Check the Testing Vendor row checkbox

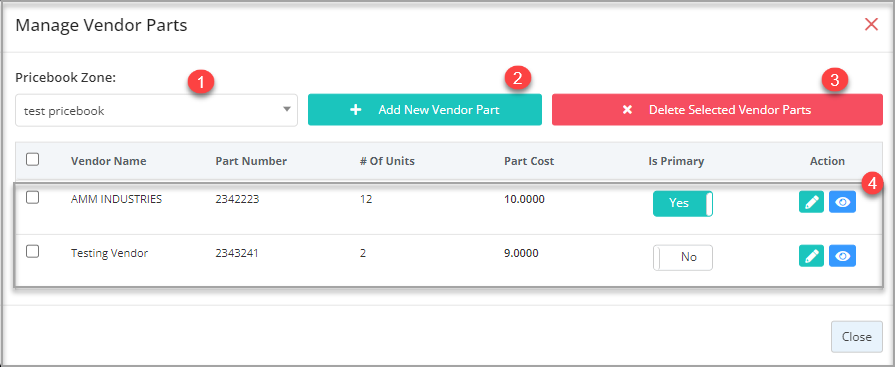tap(33, 251)
